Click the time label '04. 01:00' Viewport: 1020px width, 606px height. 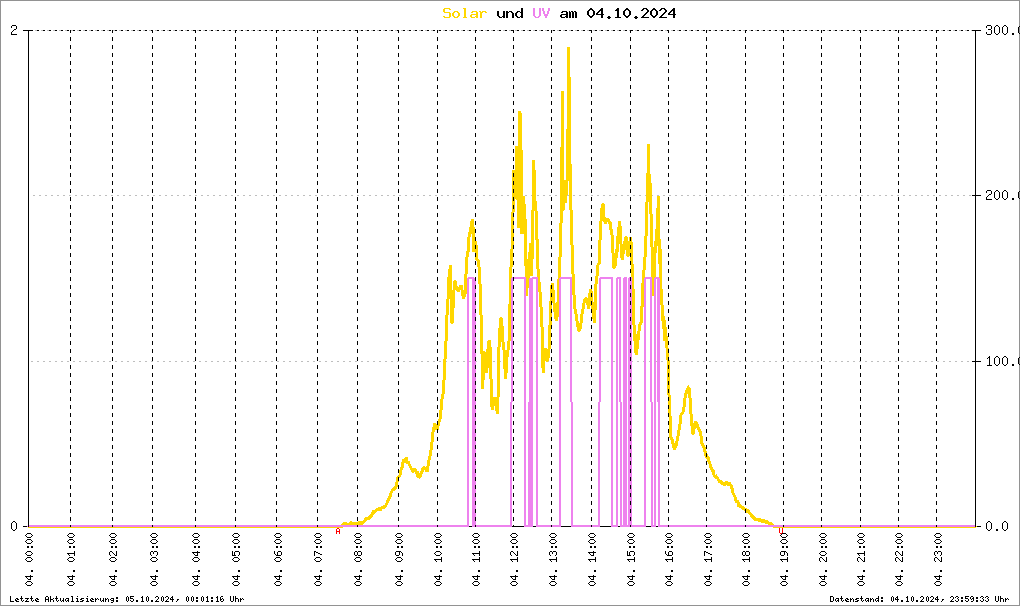tap(71, 560)
